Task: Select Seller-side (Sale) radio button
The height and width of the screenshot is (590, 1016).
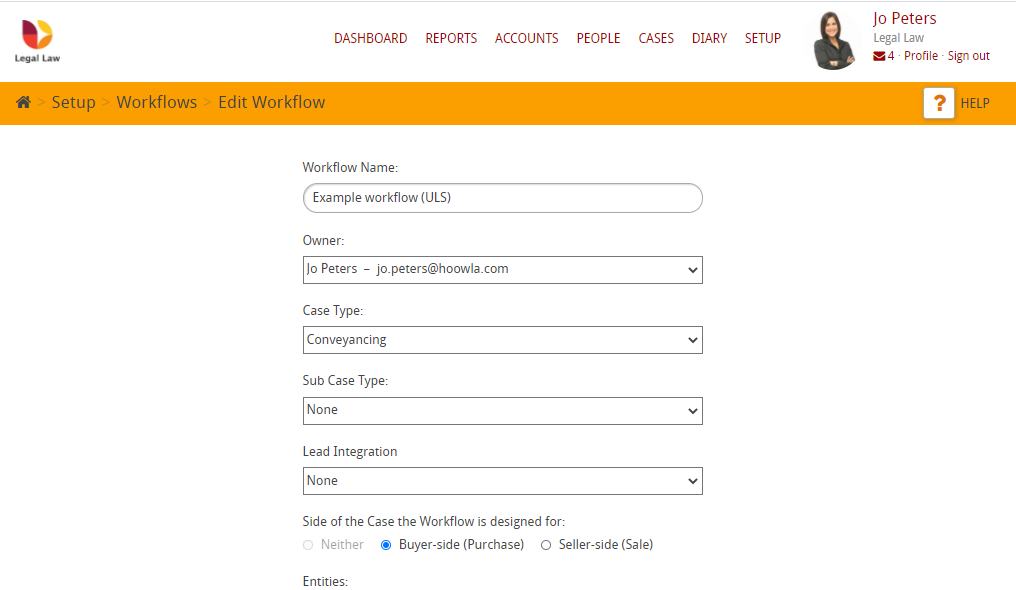Action: point(545,544)
